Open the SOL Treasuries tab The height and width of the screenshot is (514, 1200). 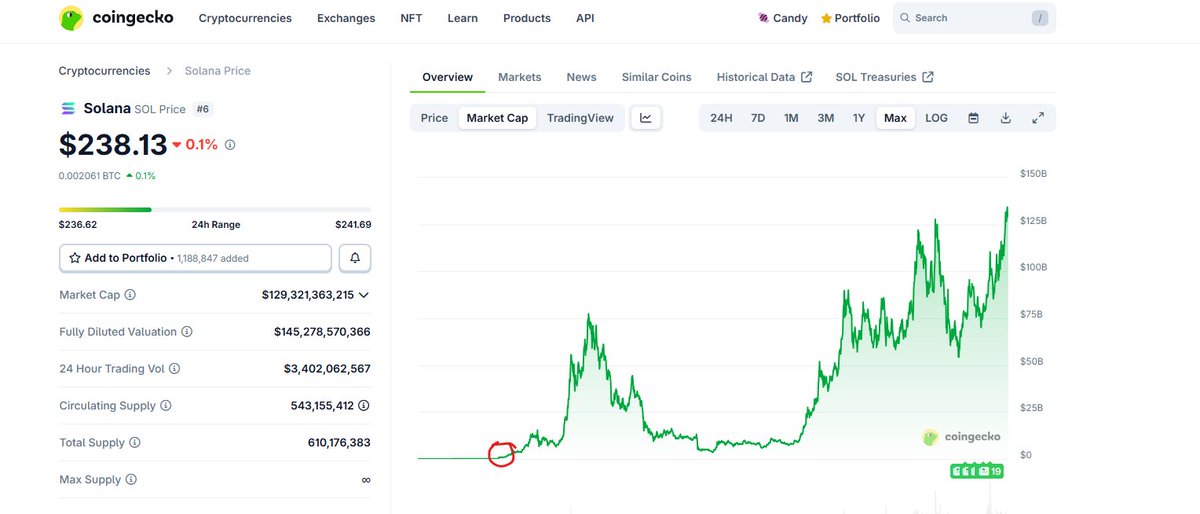[884, 77]
